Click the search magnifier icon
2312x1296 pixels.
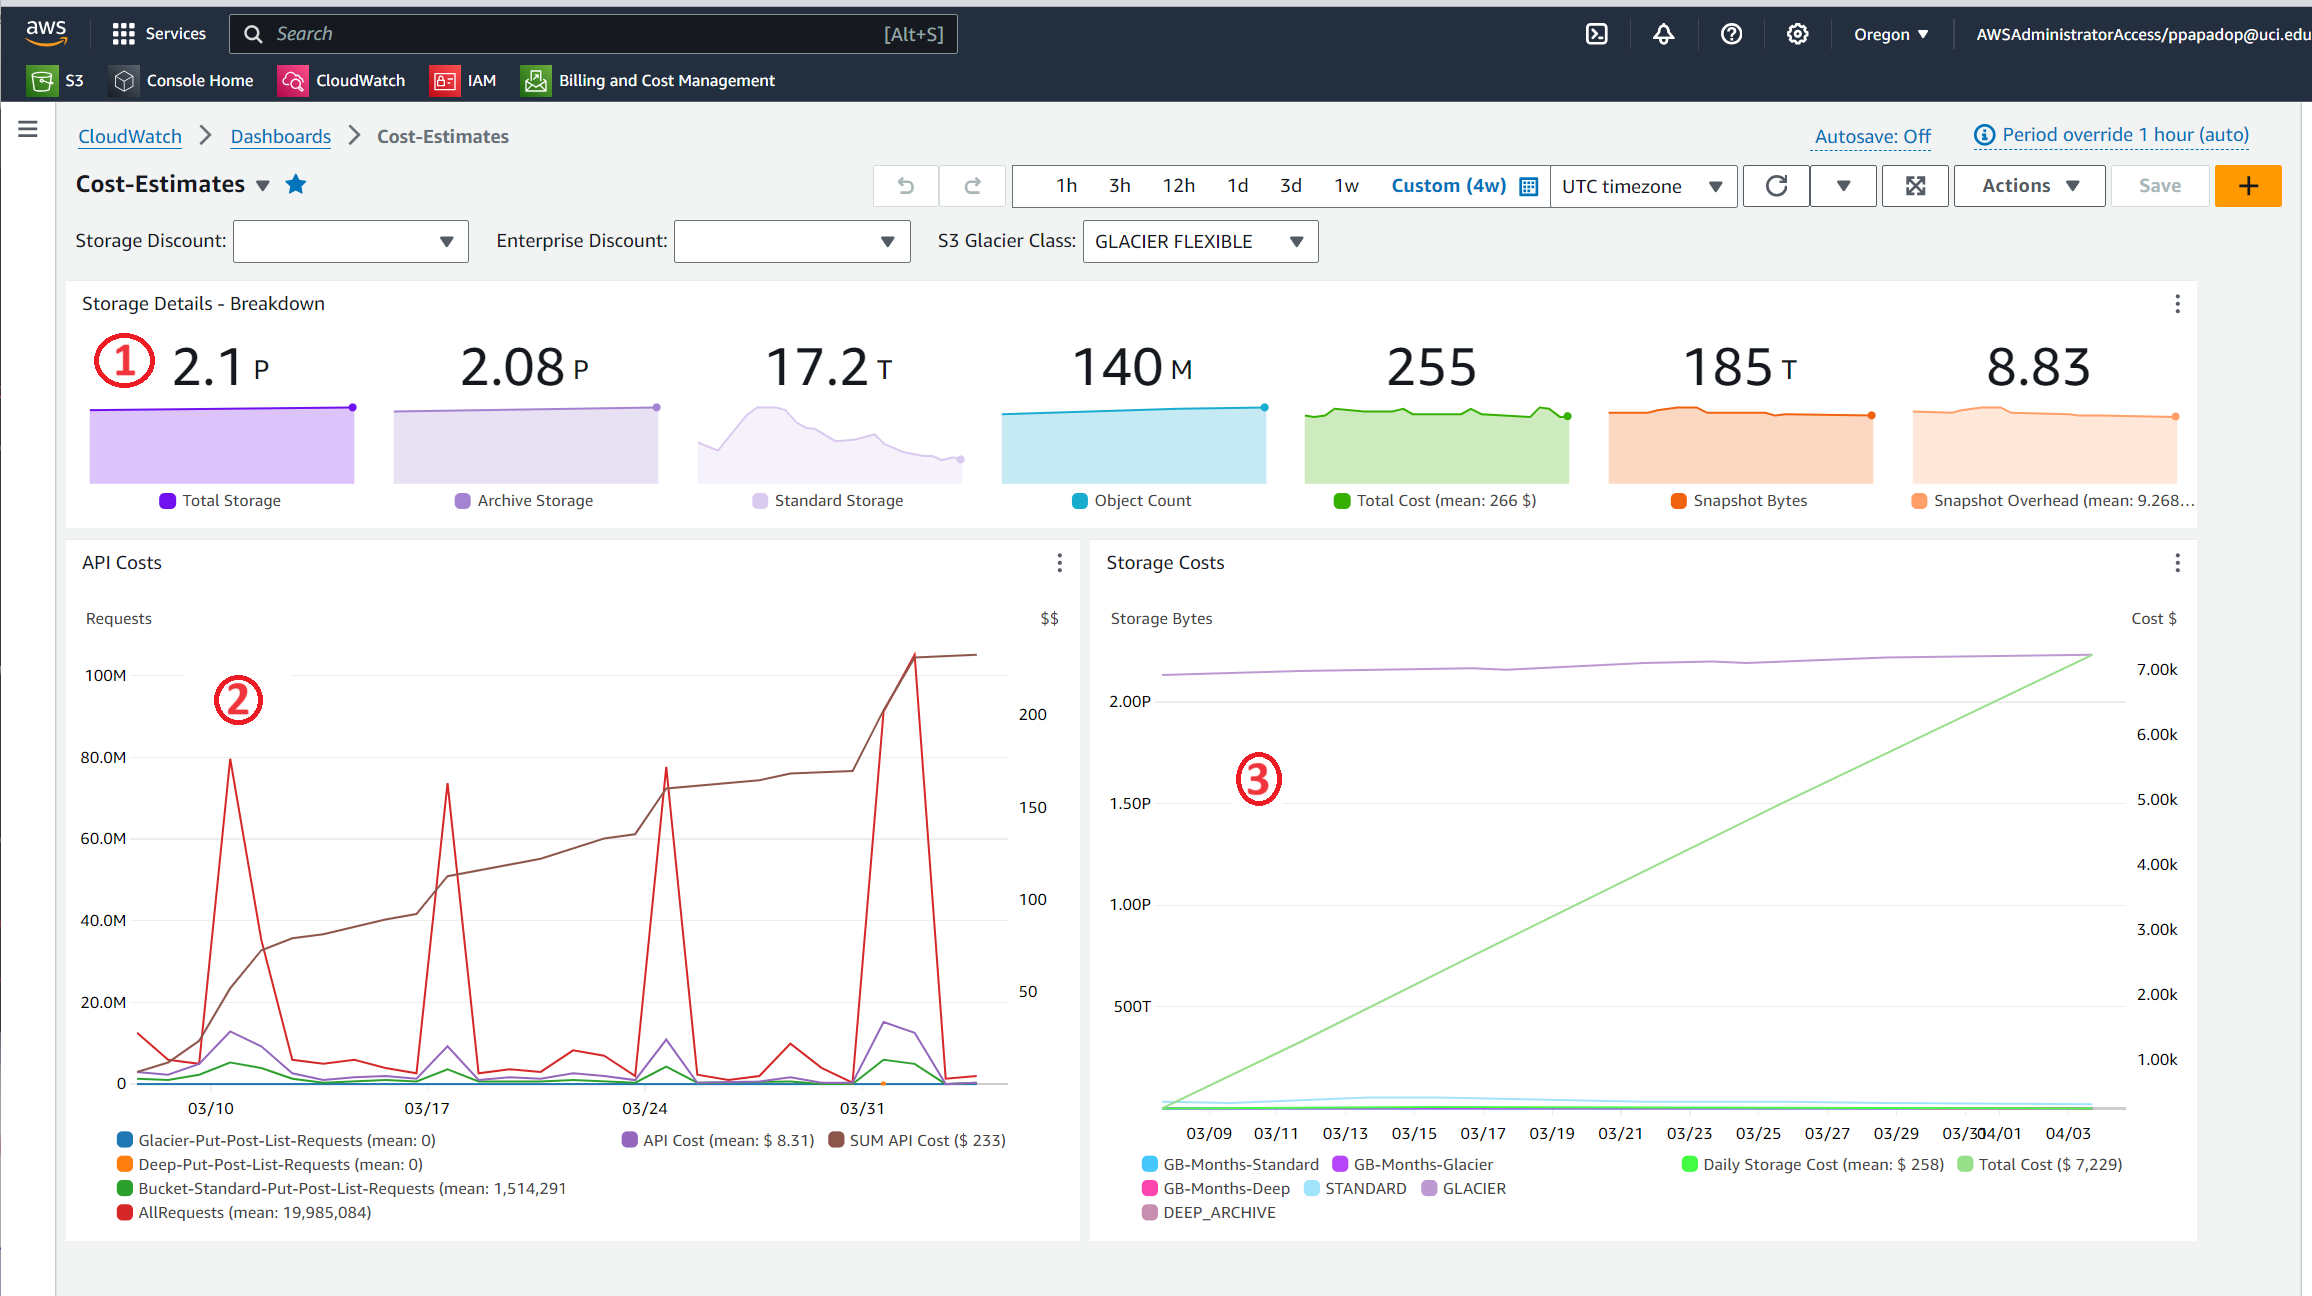tap(254, 34)
